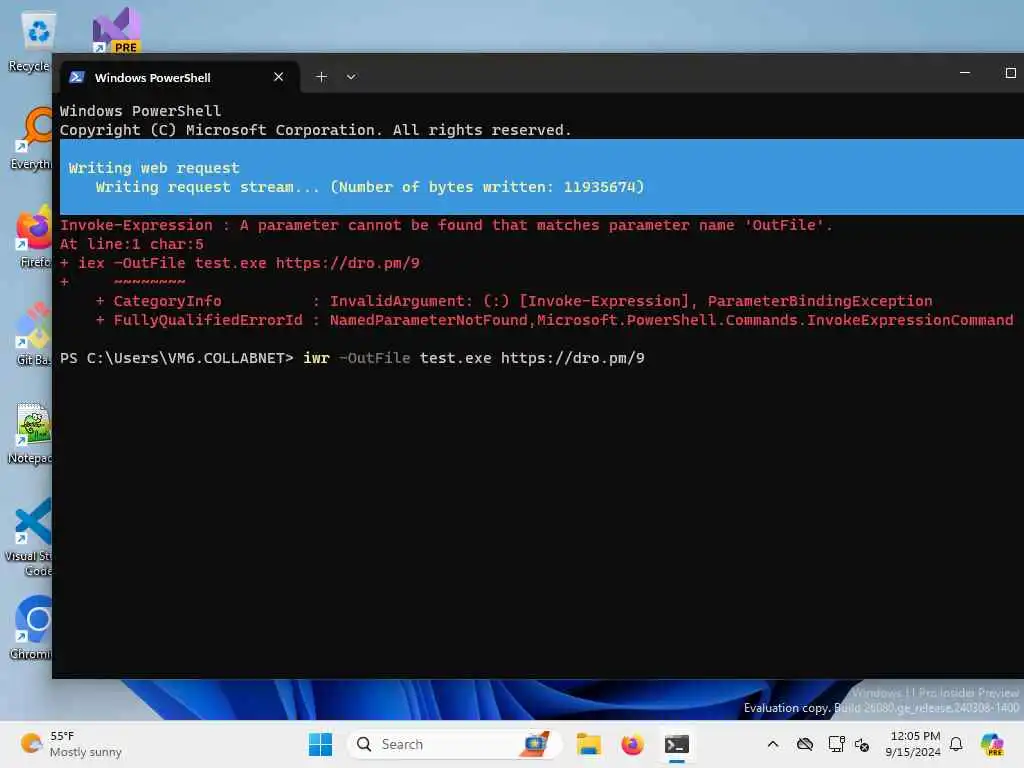The width and height of the screenshot is (1024, 768).
Task: Click the taskbar Search box
Action: coord(453,744)
